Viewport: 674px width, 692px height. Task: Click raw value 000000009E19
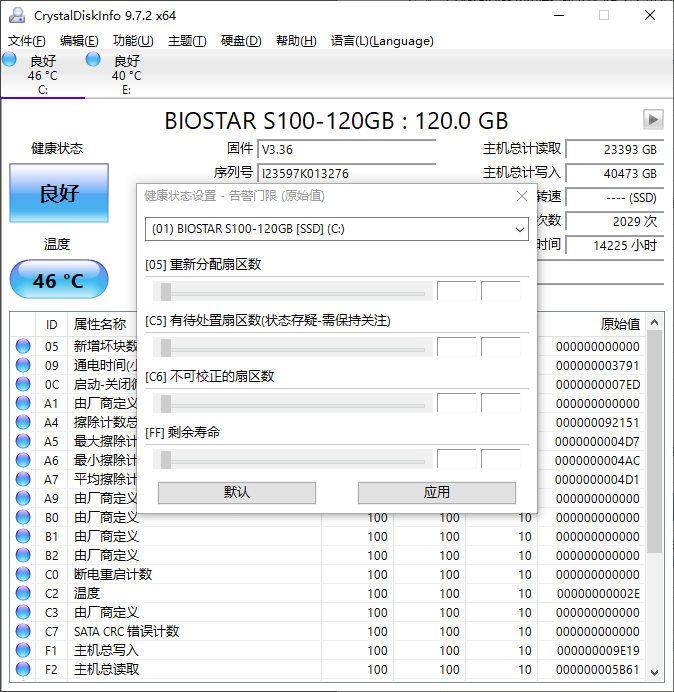(598, 650)
